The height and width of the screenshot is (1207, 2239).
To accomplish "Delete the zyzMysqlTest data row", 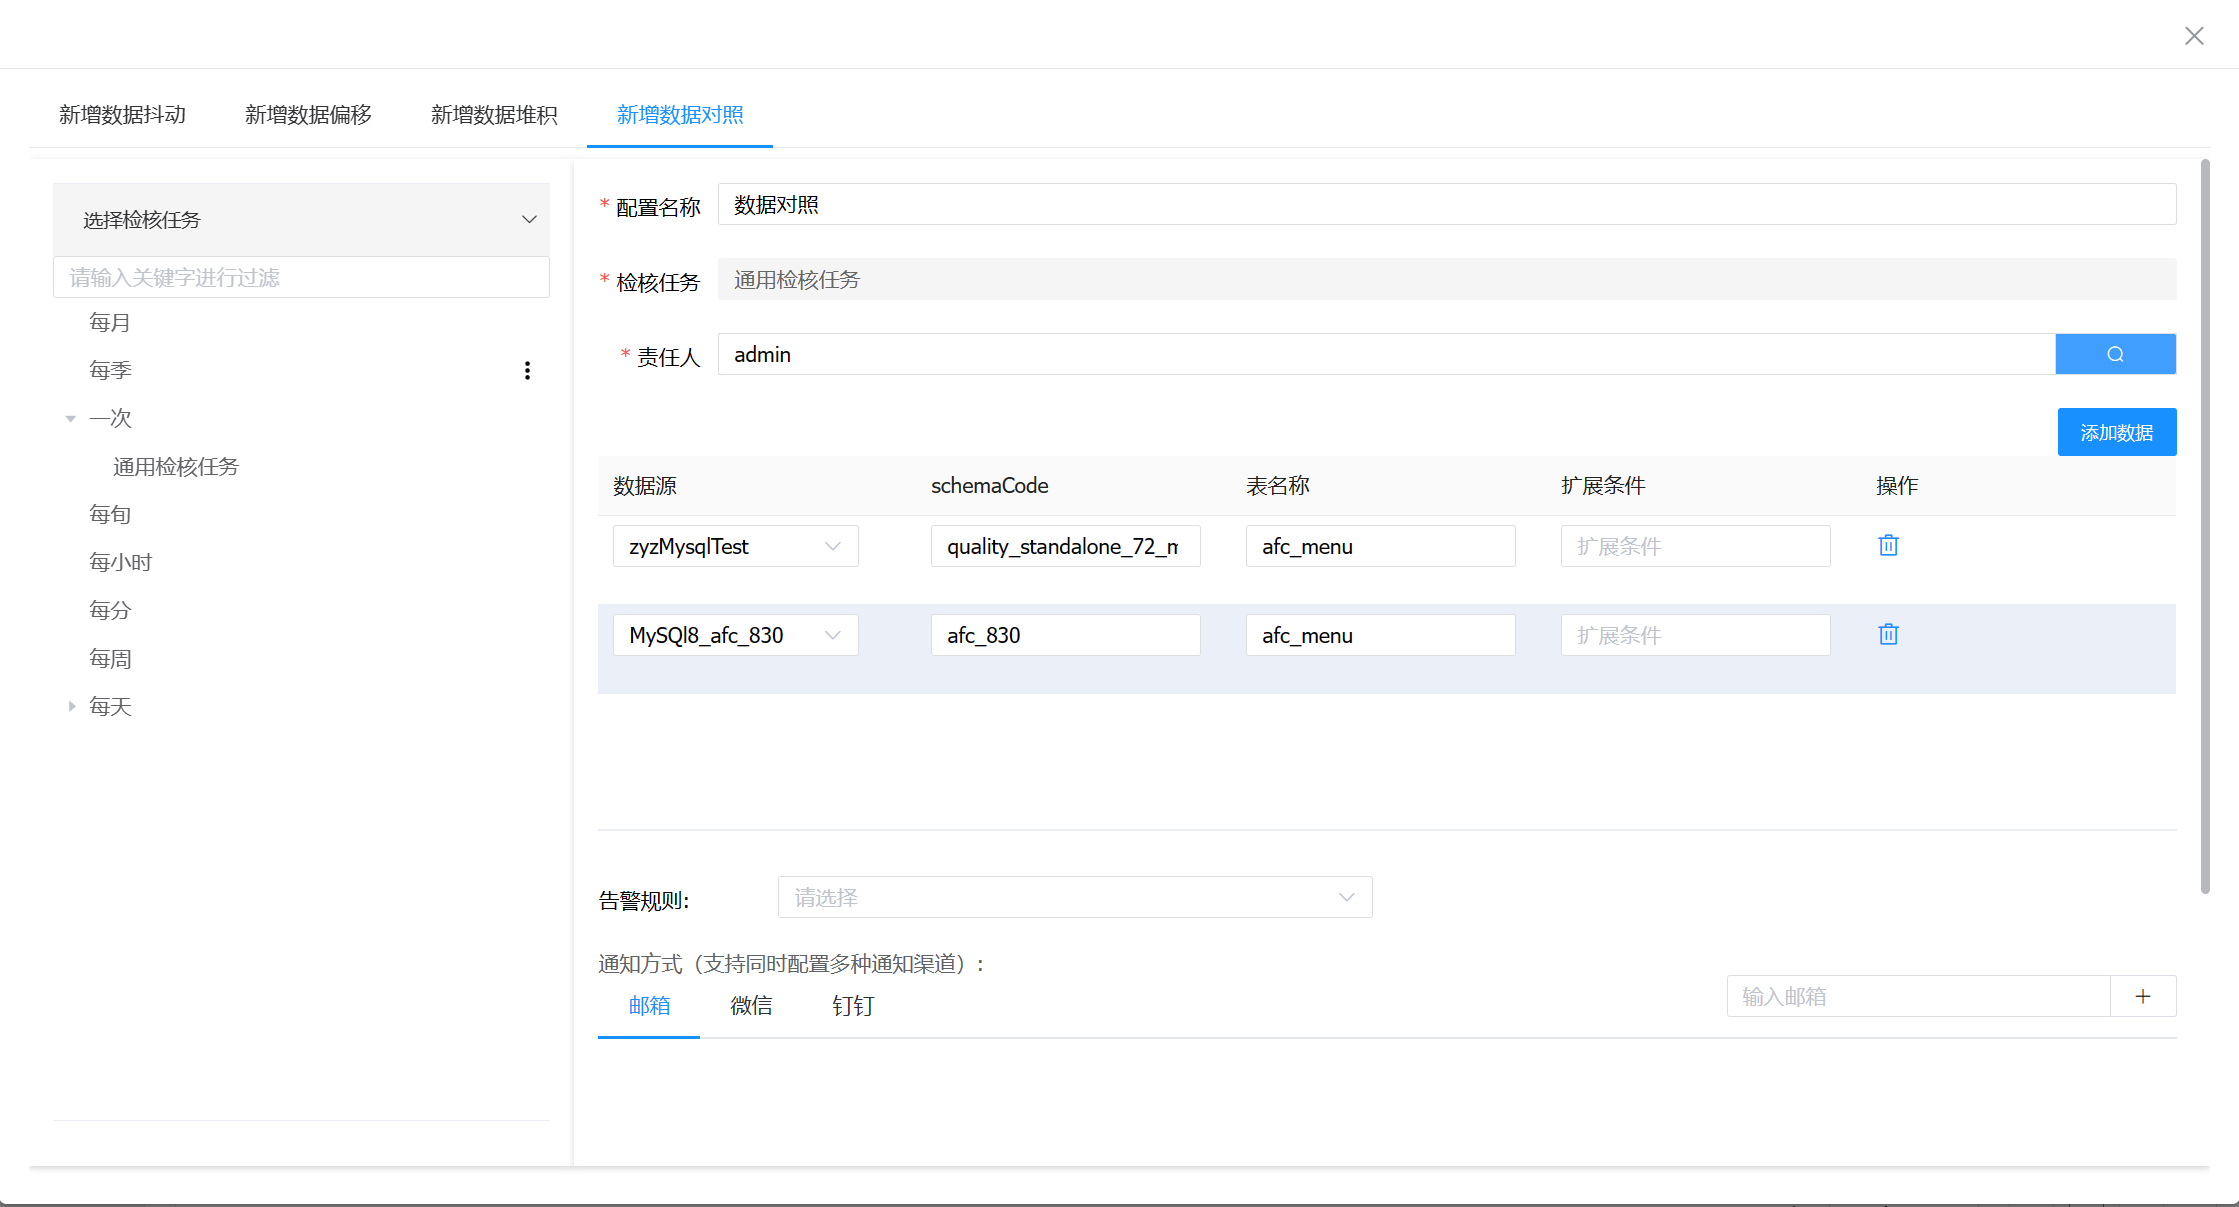I will (1888, 545).
